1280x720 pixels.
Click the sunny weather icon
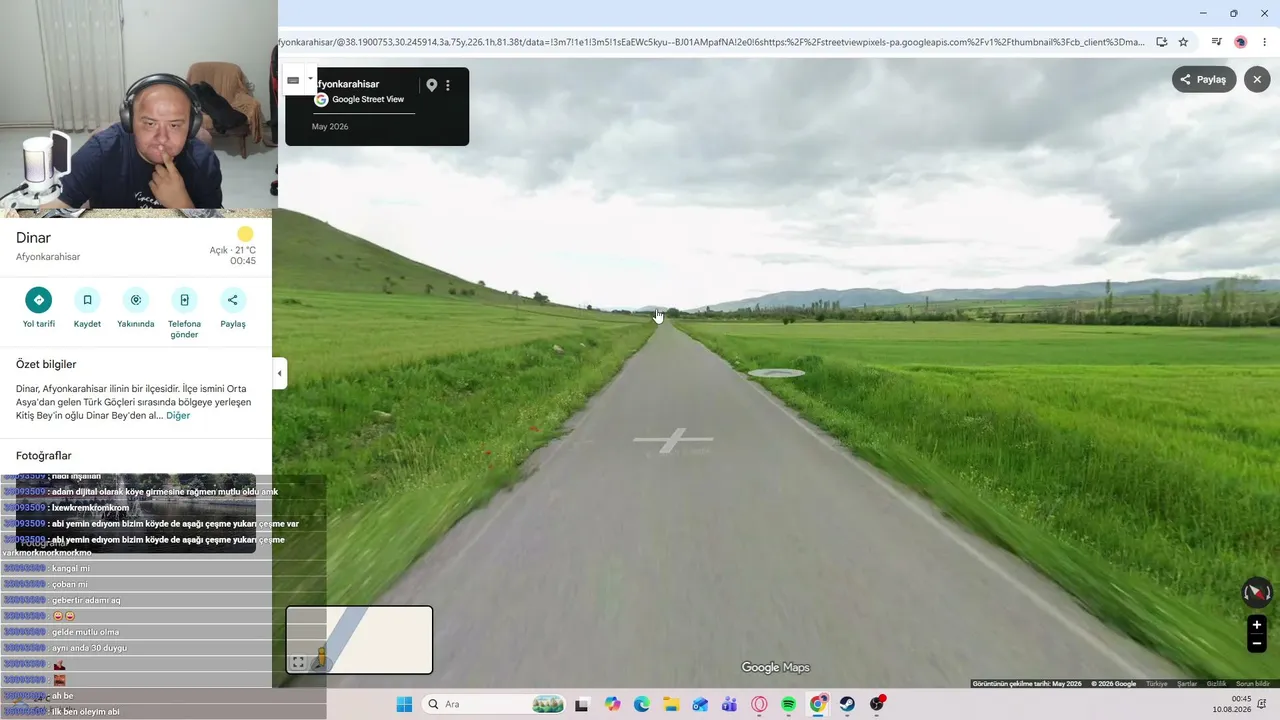pyautogui.click(x=245, y=235)
